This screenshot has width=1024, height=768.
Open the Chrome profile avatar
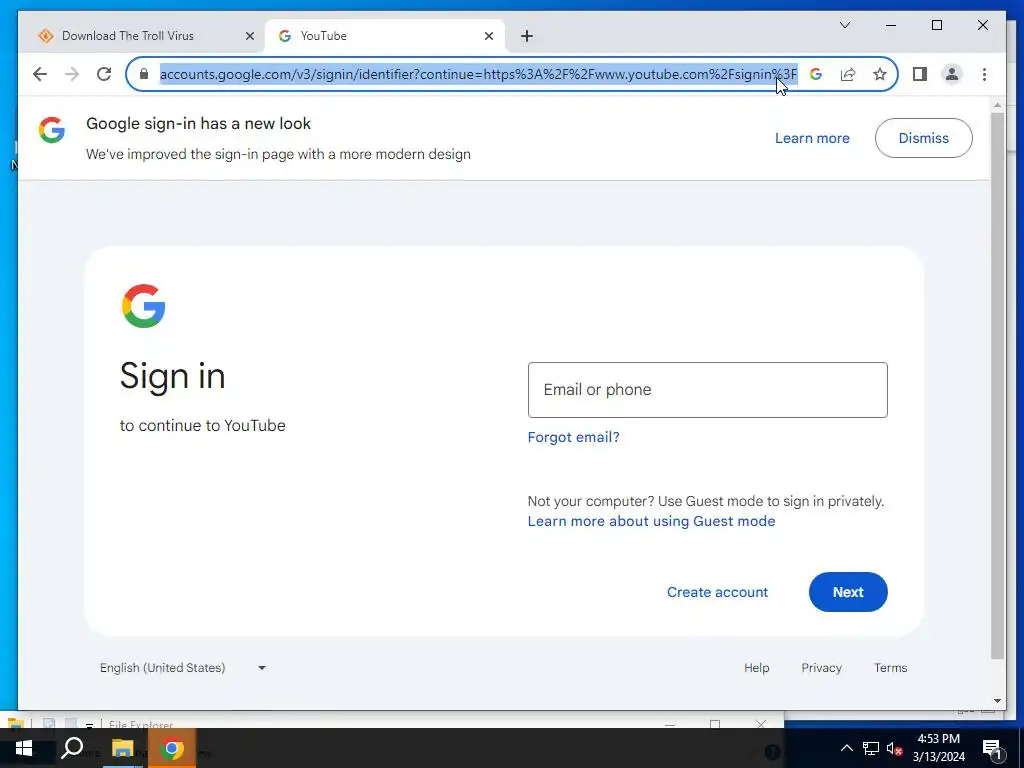click(952, 74)
